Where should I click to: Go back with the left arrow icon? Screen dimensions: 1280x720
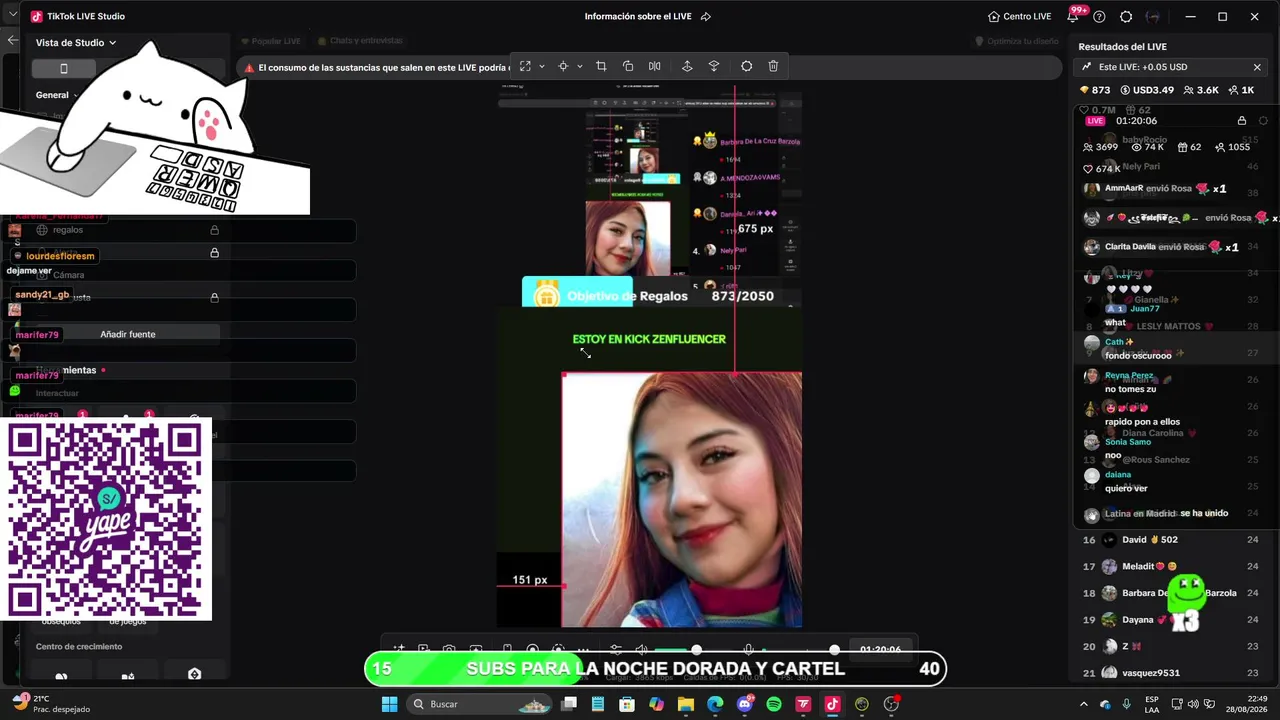[12, 41]
